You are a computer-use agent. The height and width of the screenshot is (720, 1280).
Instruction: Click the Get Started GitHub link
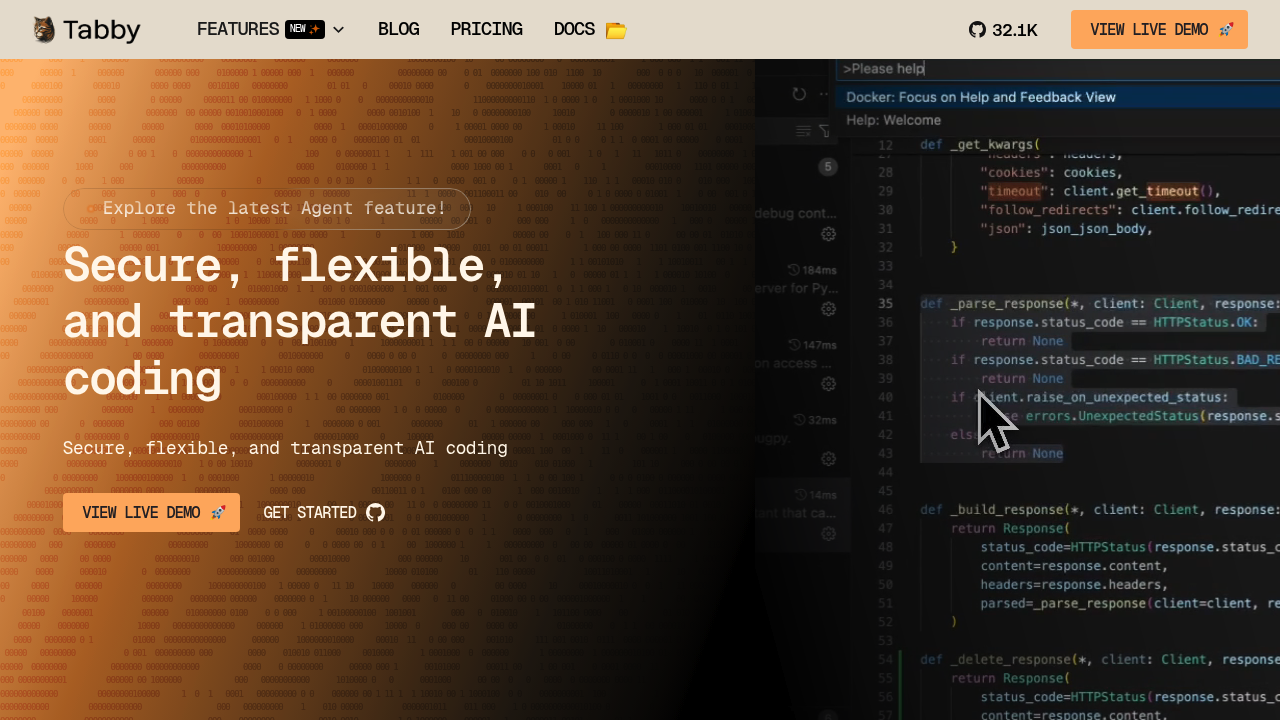point(323,513)
